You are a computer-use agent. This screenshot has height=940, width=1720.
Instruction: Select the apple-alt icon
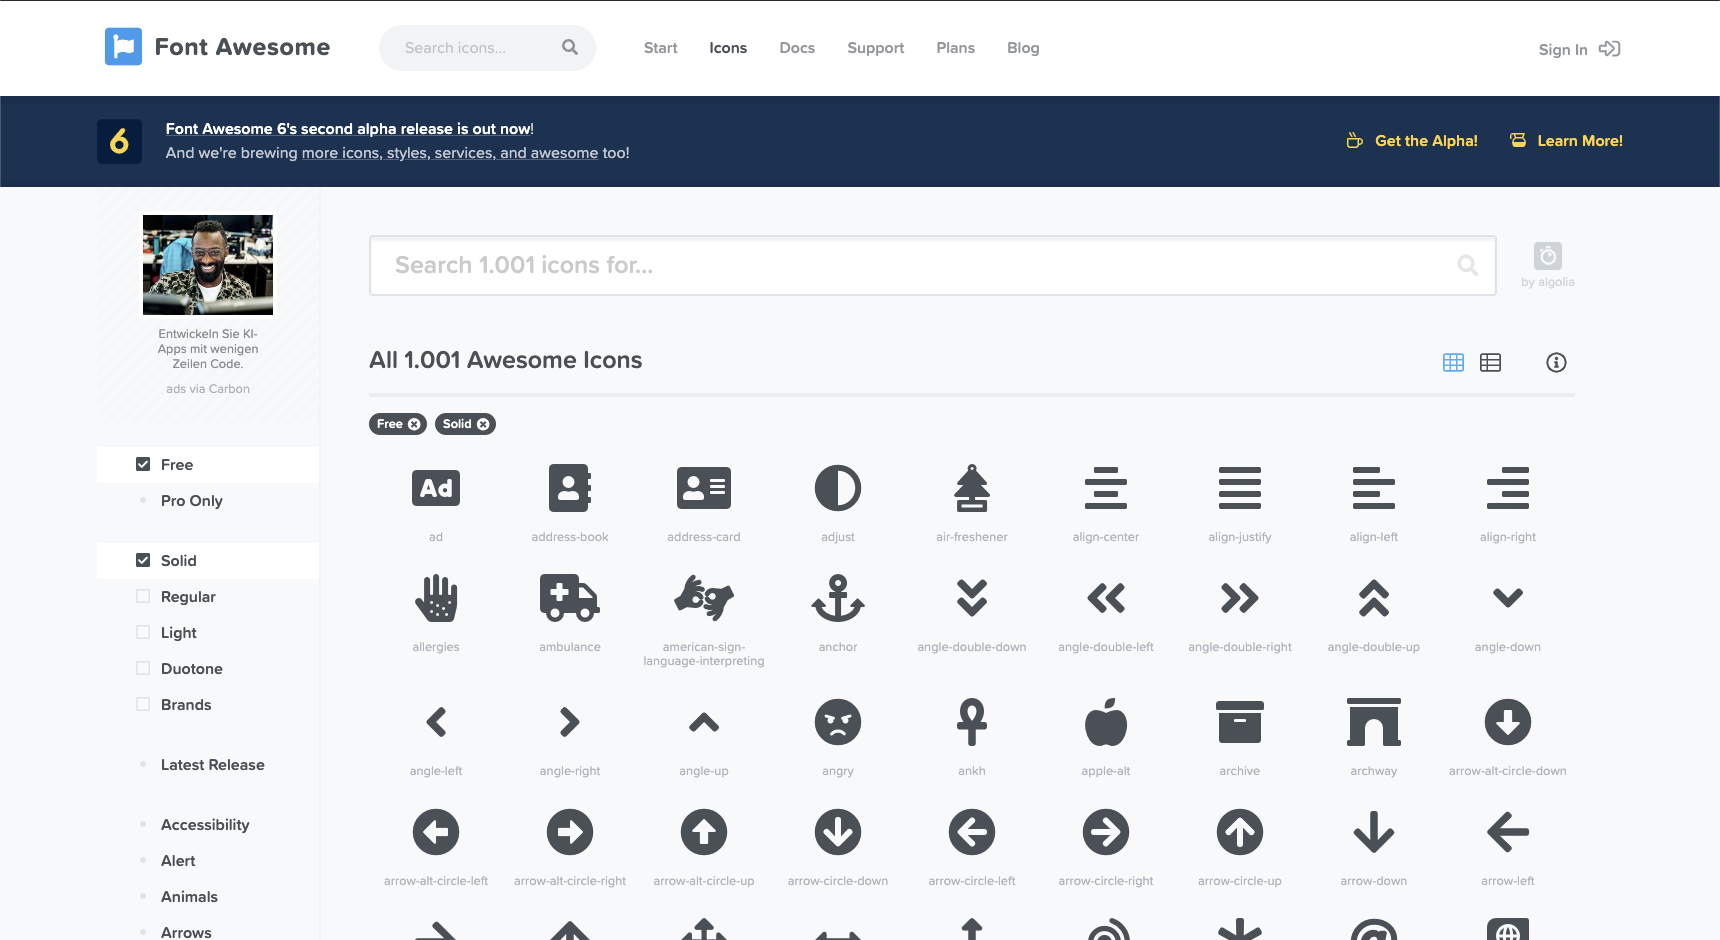pos(1106,722)
